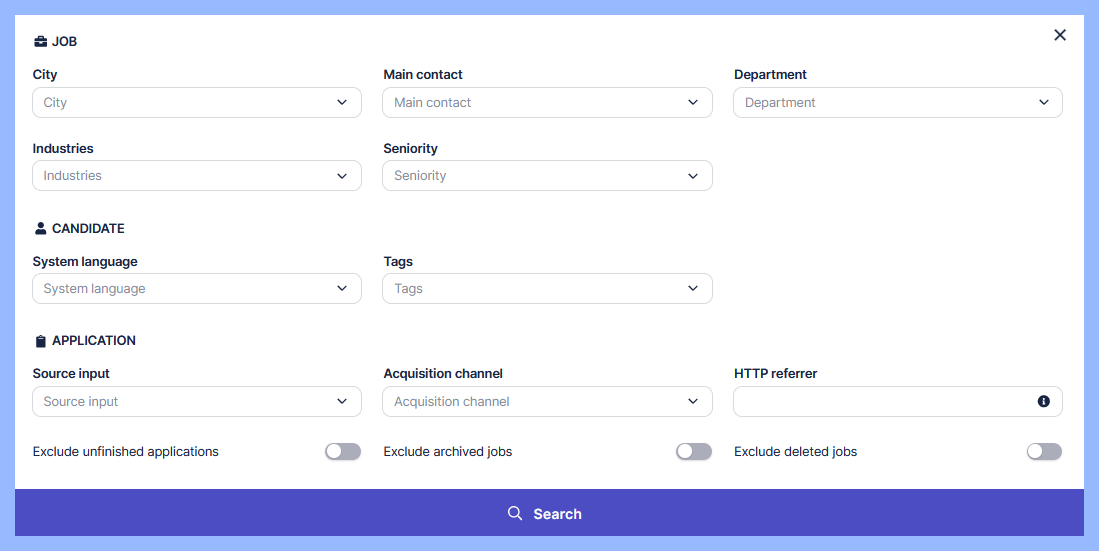Image resolution: width=1099 pixels, height=551 pixels.
Task: Open the City dropdown
Action: 197,102
